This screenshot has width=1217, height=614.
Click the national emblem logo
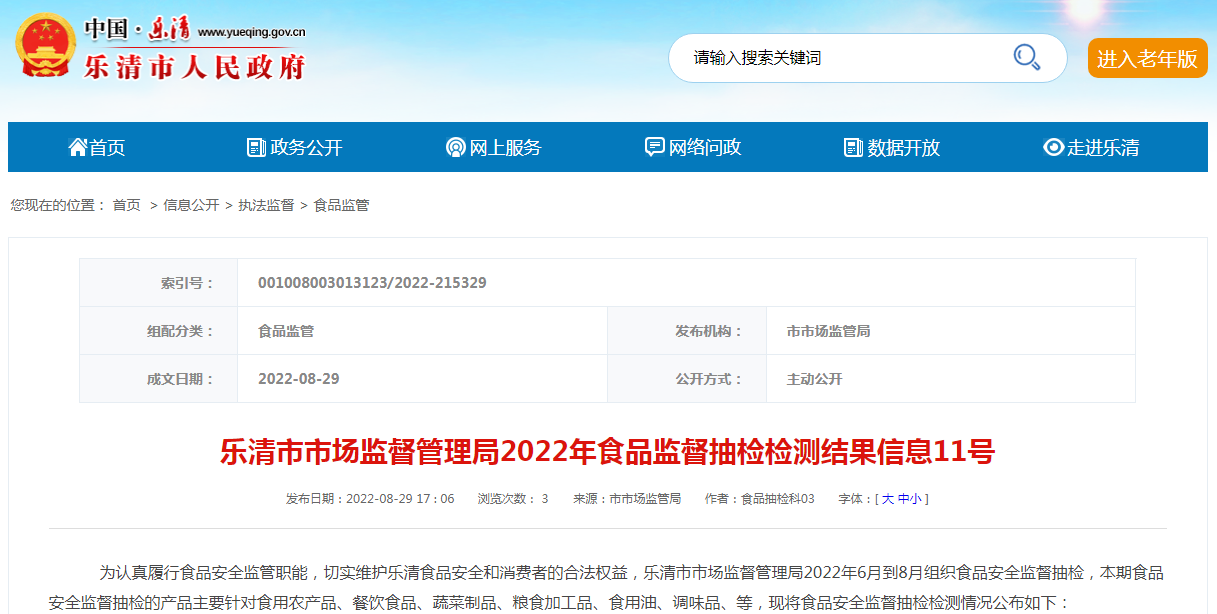tap(44, 46)
